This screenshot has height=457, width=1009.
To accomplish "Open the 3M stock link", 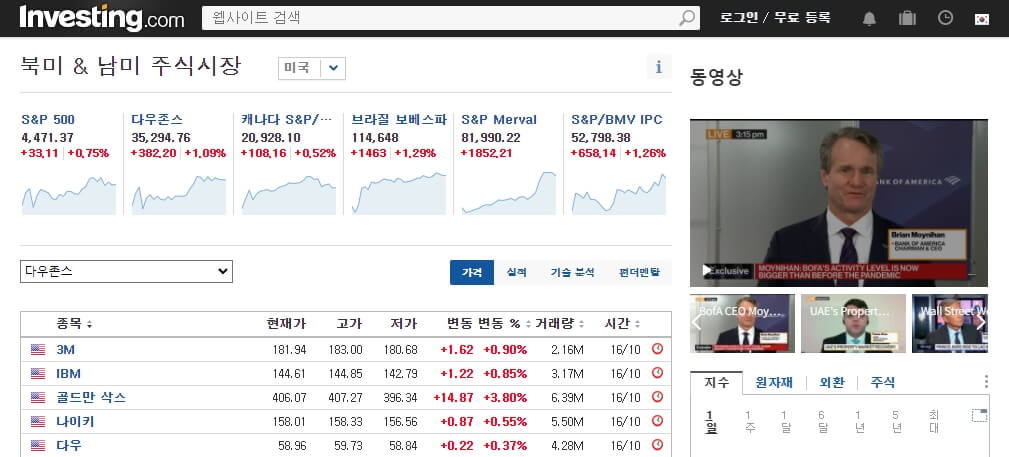I will 66,350.
